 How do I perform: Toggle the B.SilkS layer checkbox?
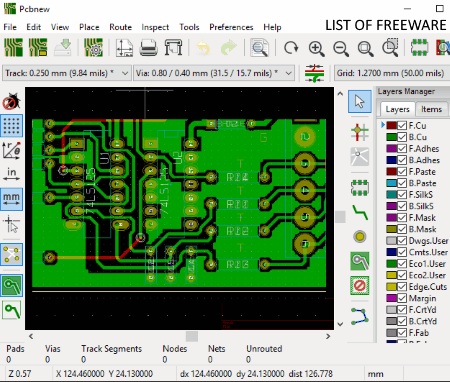pyautogui.click(x=402, y=206)
